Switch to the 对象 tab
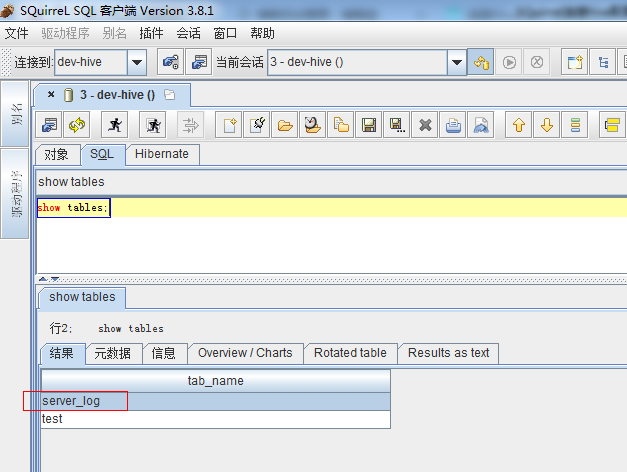This screenshot has width=627, height=472. 56,154
